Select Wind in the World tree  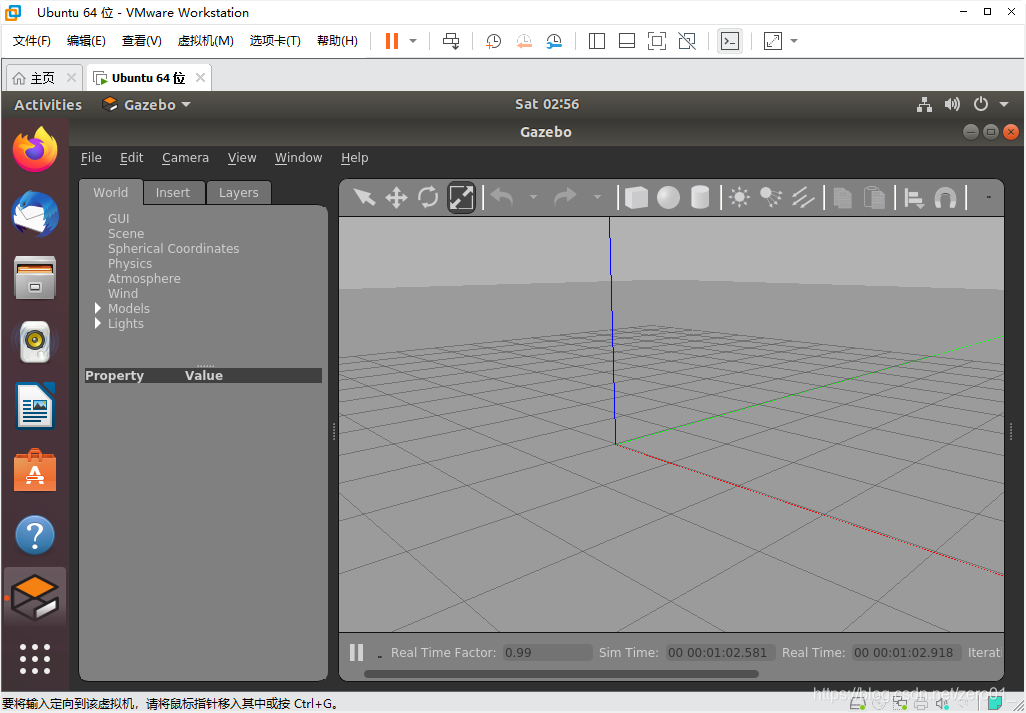click(123, 294)
